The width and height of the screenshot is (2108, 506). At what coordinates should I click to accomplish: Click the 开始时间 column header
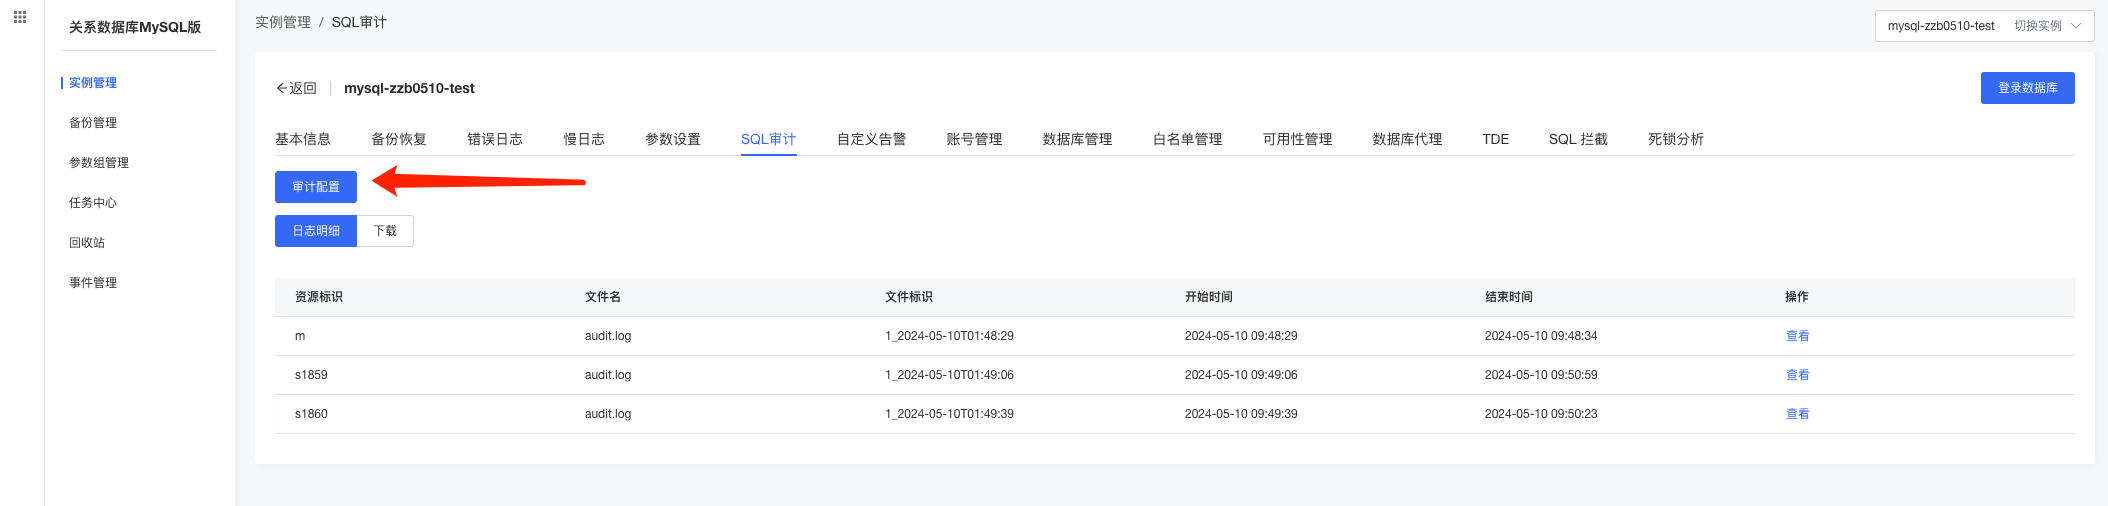tap(1208, 297)
